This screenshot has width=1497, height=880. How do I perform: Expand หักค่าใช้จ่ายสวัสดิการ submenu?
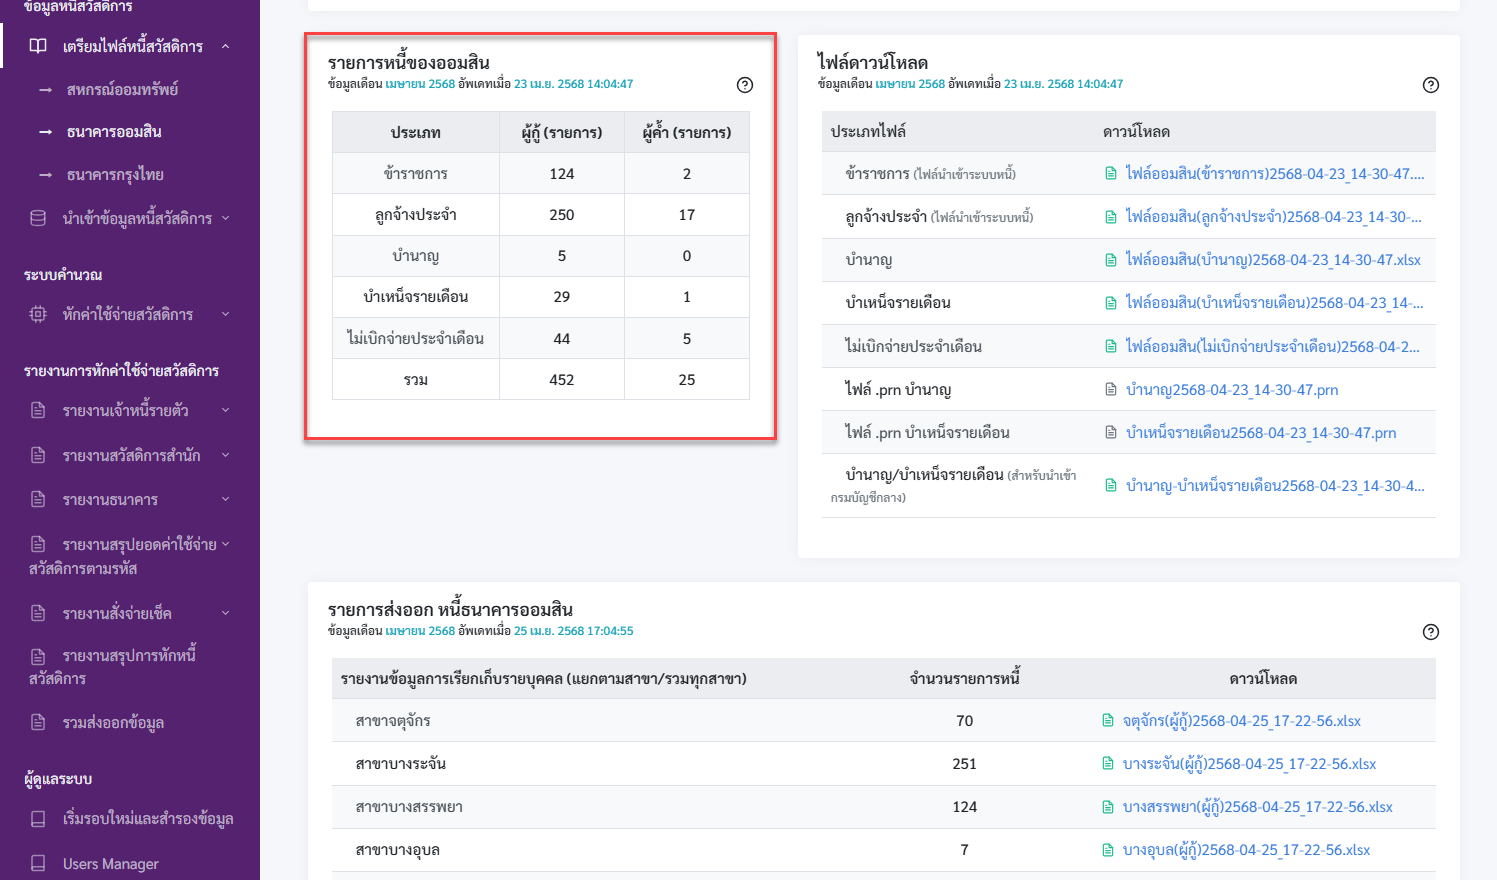(225, 314)
